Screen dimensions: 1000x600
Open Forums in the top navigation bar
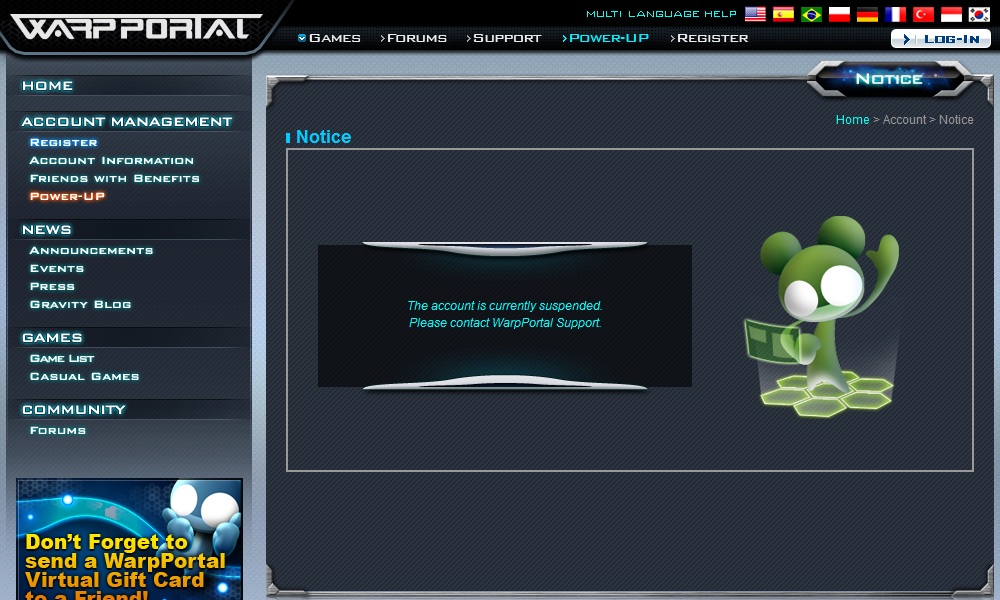413,38
